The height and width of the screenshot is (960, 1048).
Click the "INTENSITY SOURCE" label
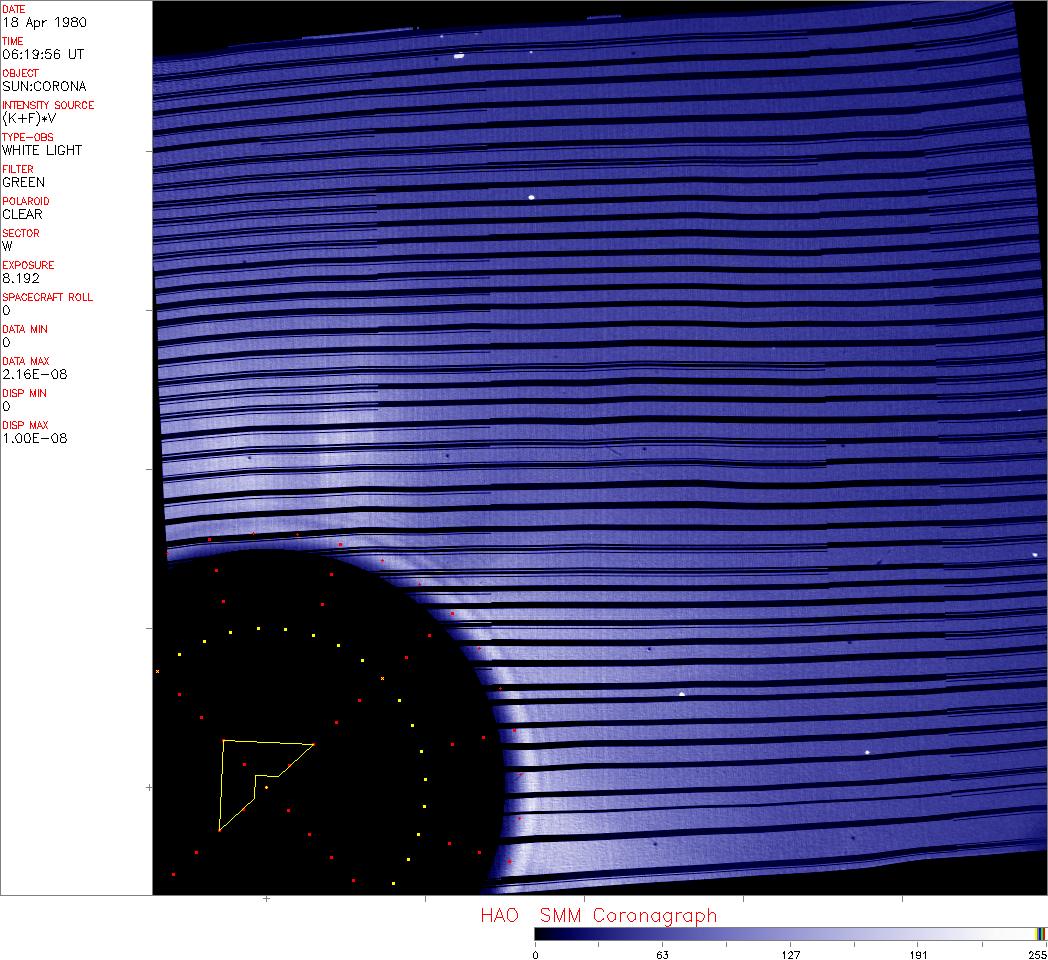pyautogui.click(x=48, y=105)
